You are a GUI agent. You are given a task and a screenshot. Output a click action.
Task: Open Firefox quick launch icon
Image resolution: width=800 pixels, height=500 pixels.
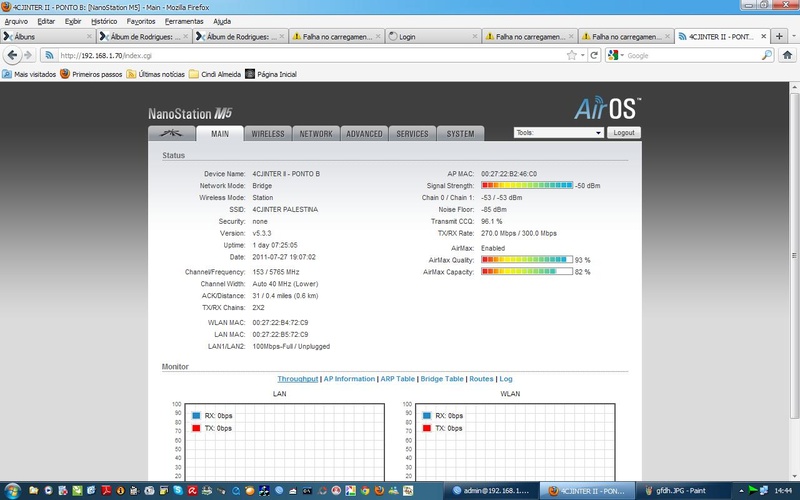(x=379, y=490)
